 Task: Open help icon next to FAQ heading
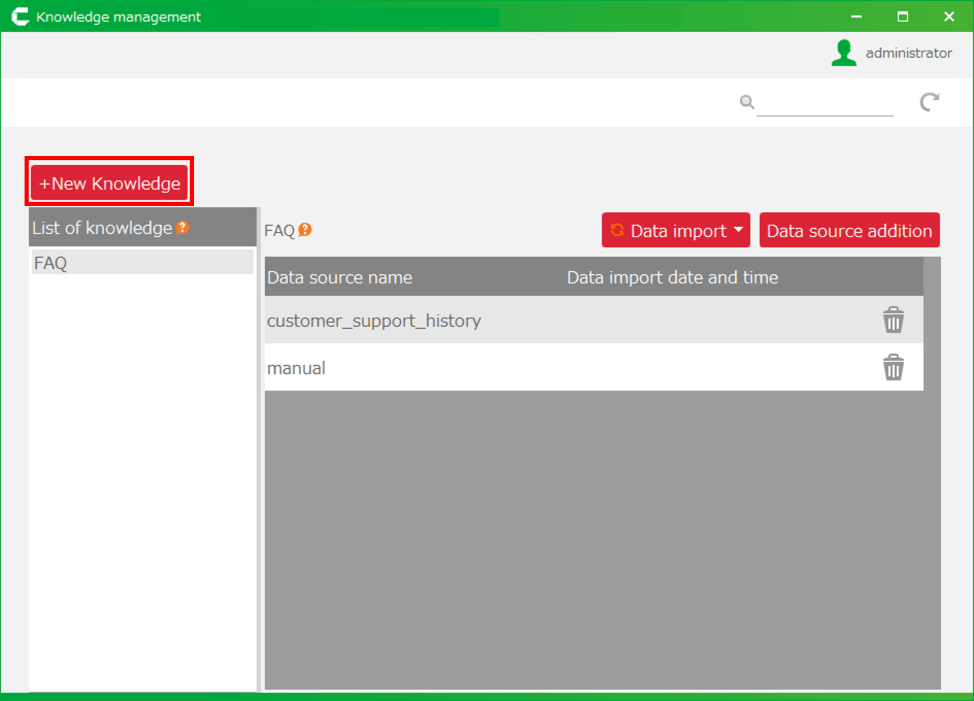pyautogui.click(x=305, y=230)
